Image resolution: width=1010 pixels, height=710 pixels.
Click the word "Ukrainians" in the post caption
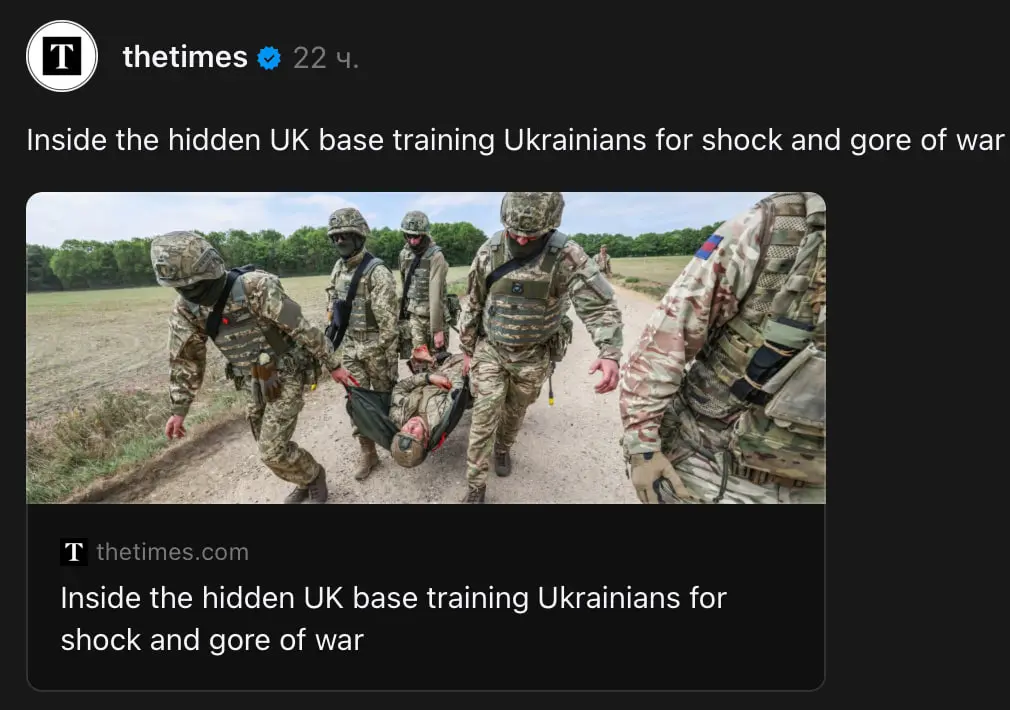point(575,140)
